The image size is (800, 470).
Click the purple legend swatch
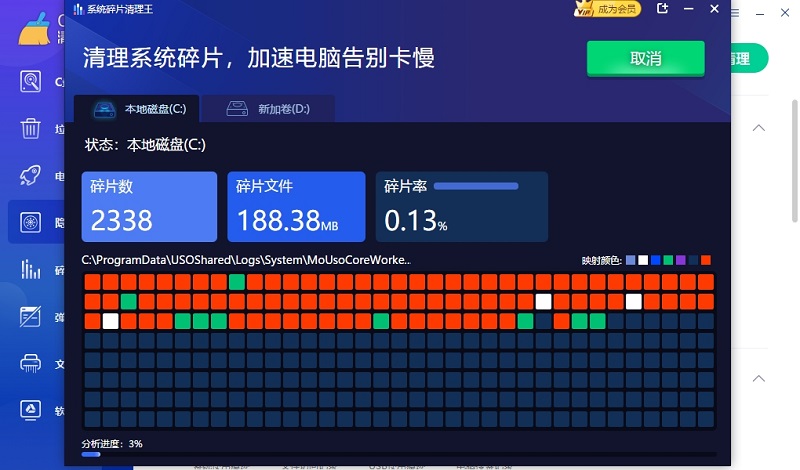681,260
